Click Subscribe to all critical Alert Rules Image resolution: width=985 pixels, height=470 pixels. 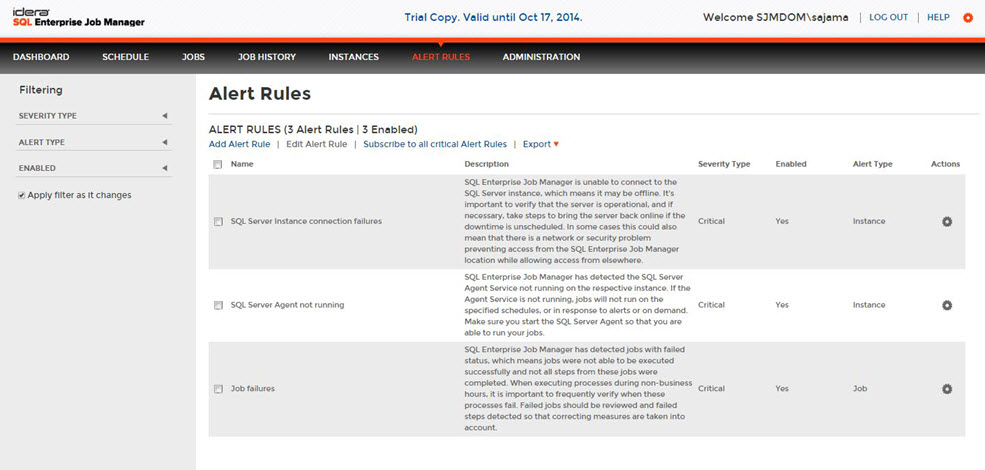pos(435,144)
